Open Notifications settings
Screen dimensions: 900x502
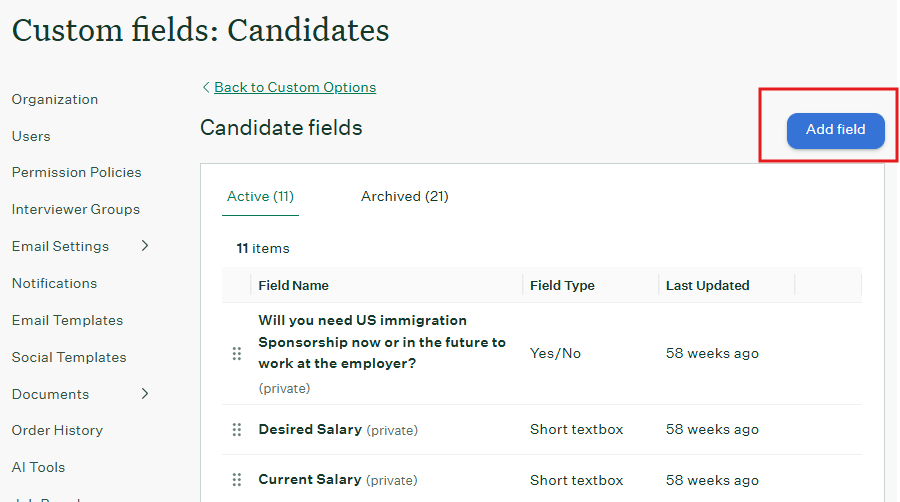pyautogui.click(x=54, y=283)
